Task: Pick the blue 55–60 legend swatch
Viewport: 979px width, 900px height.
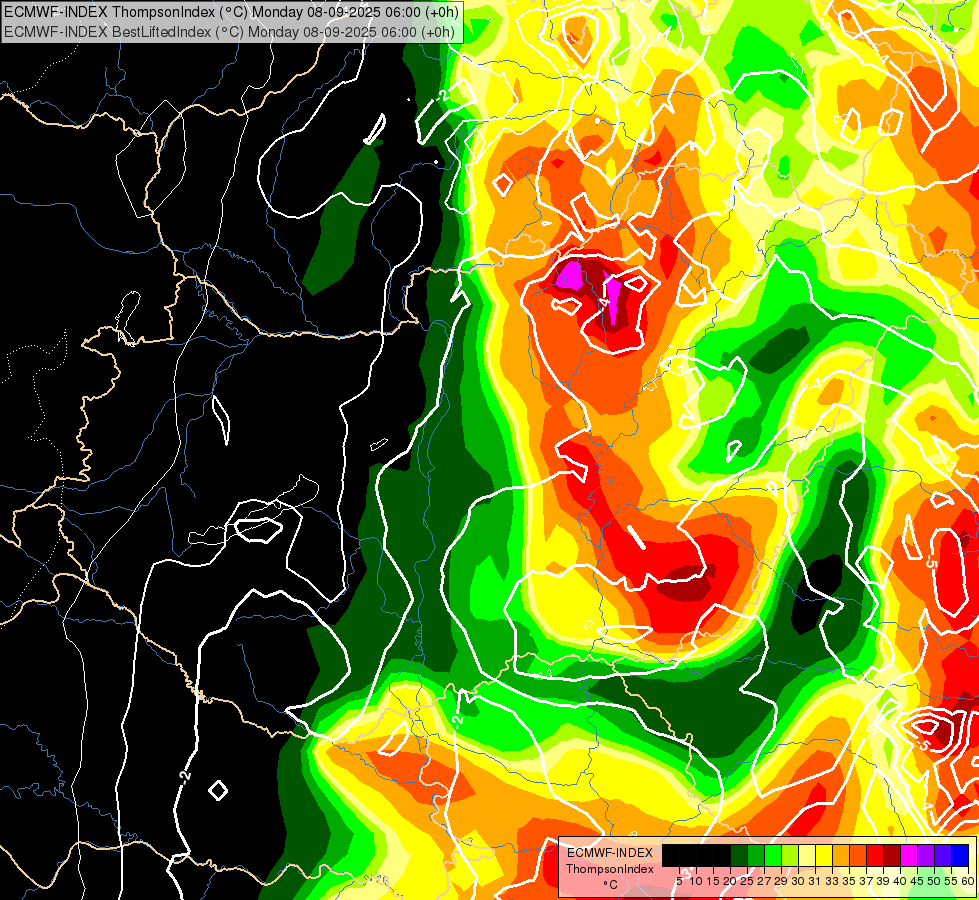Action: pyautogui.click(x=960, y=855)
